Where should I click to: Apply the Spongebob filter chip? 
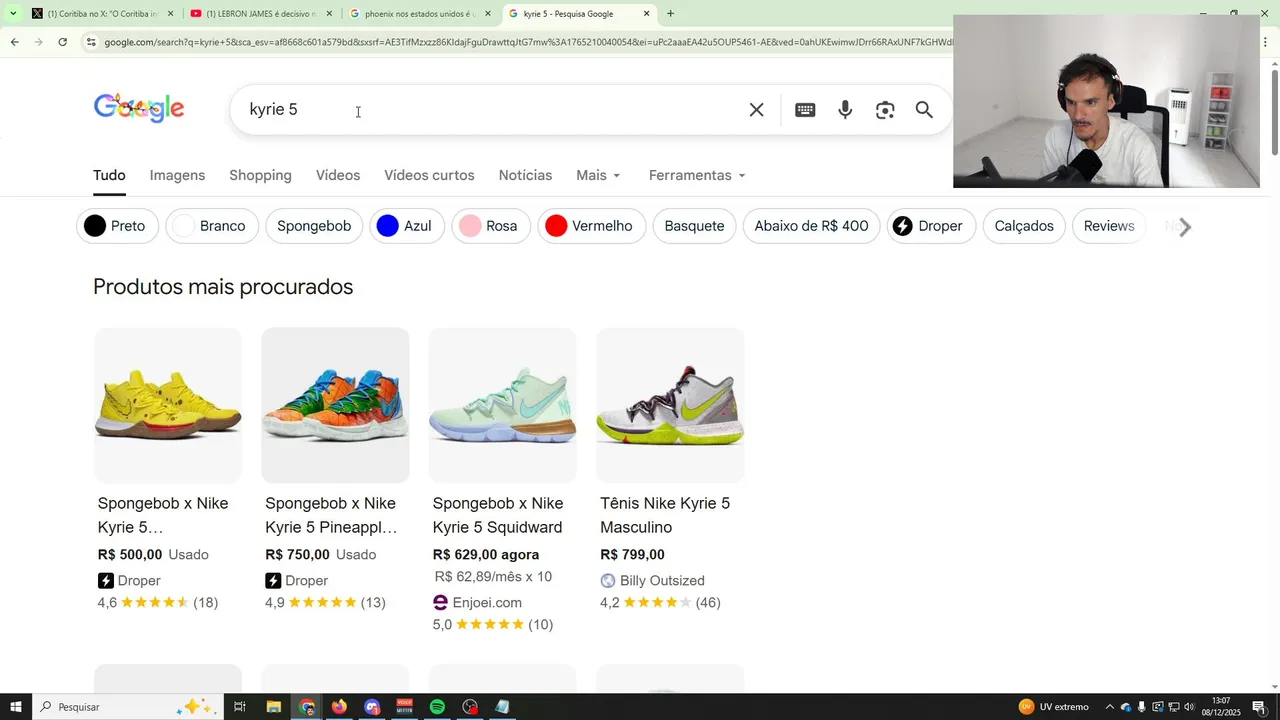point(314,226)
